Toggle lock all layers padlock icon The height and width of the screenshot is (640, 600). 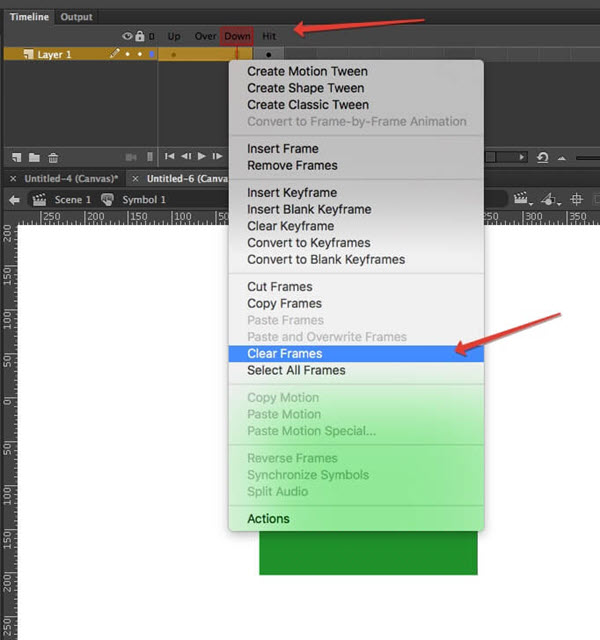(x=140, y=36)
